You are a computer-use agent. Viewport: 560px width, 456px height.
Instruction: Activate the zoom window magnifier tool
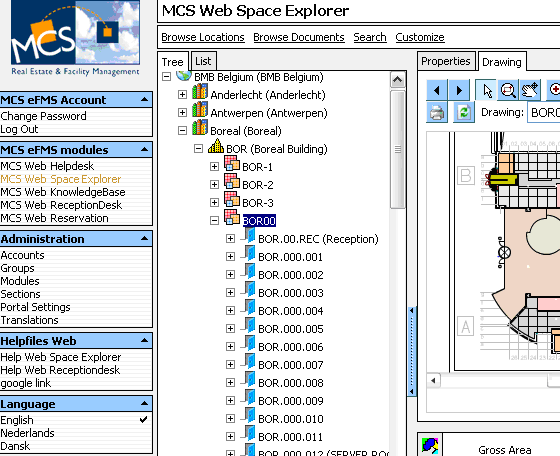(x=508, y=90)
